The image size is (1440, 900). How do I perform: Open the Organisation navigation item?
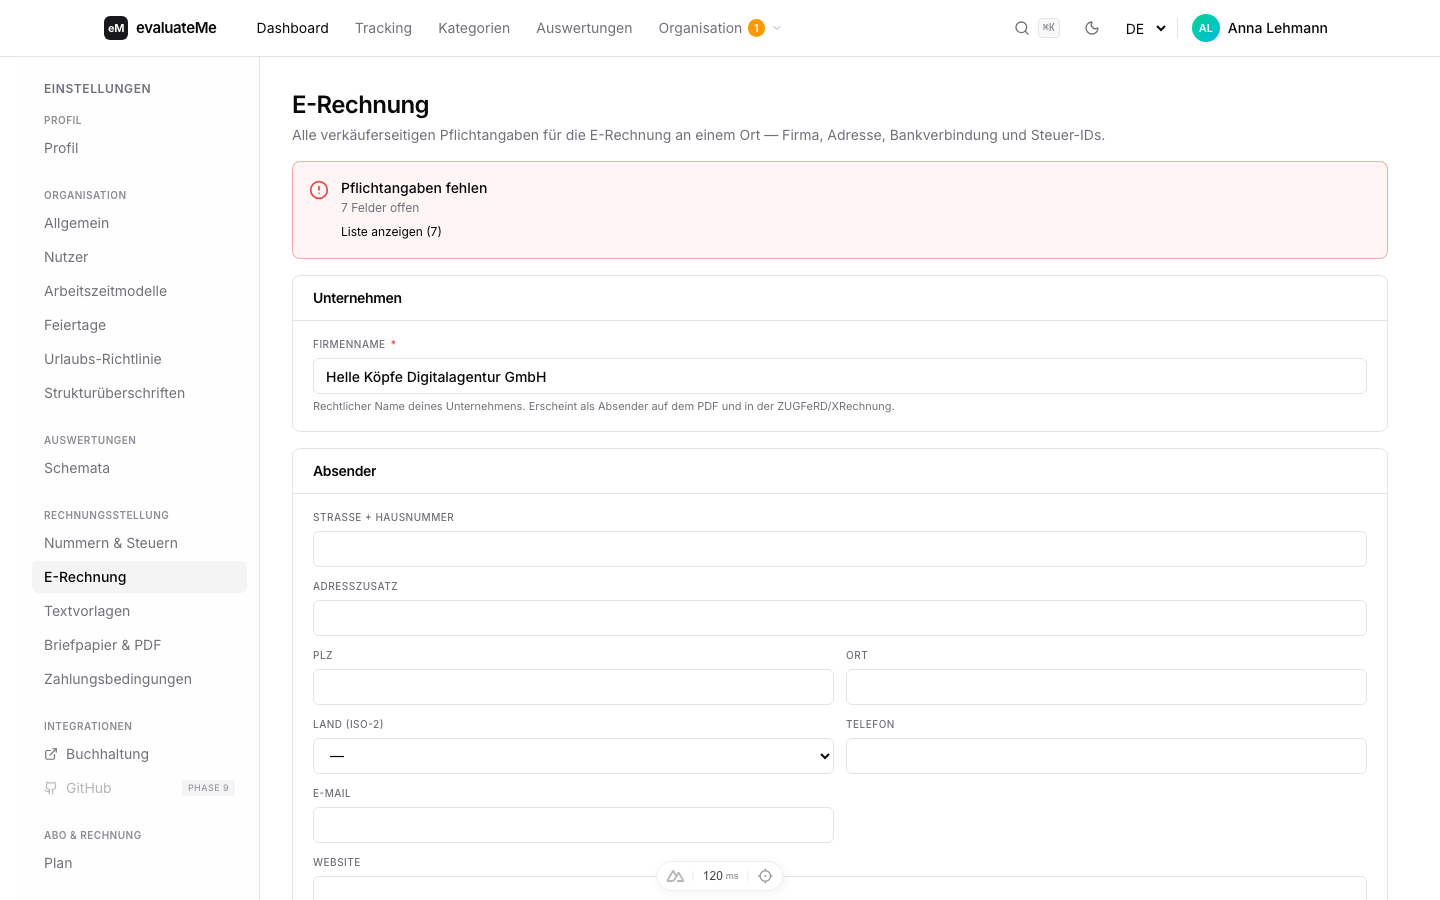pos(700,28)
